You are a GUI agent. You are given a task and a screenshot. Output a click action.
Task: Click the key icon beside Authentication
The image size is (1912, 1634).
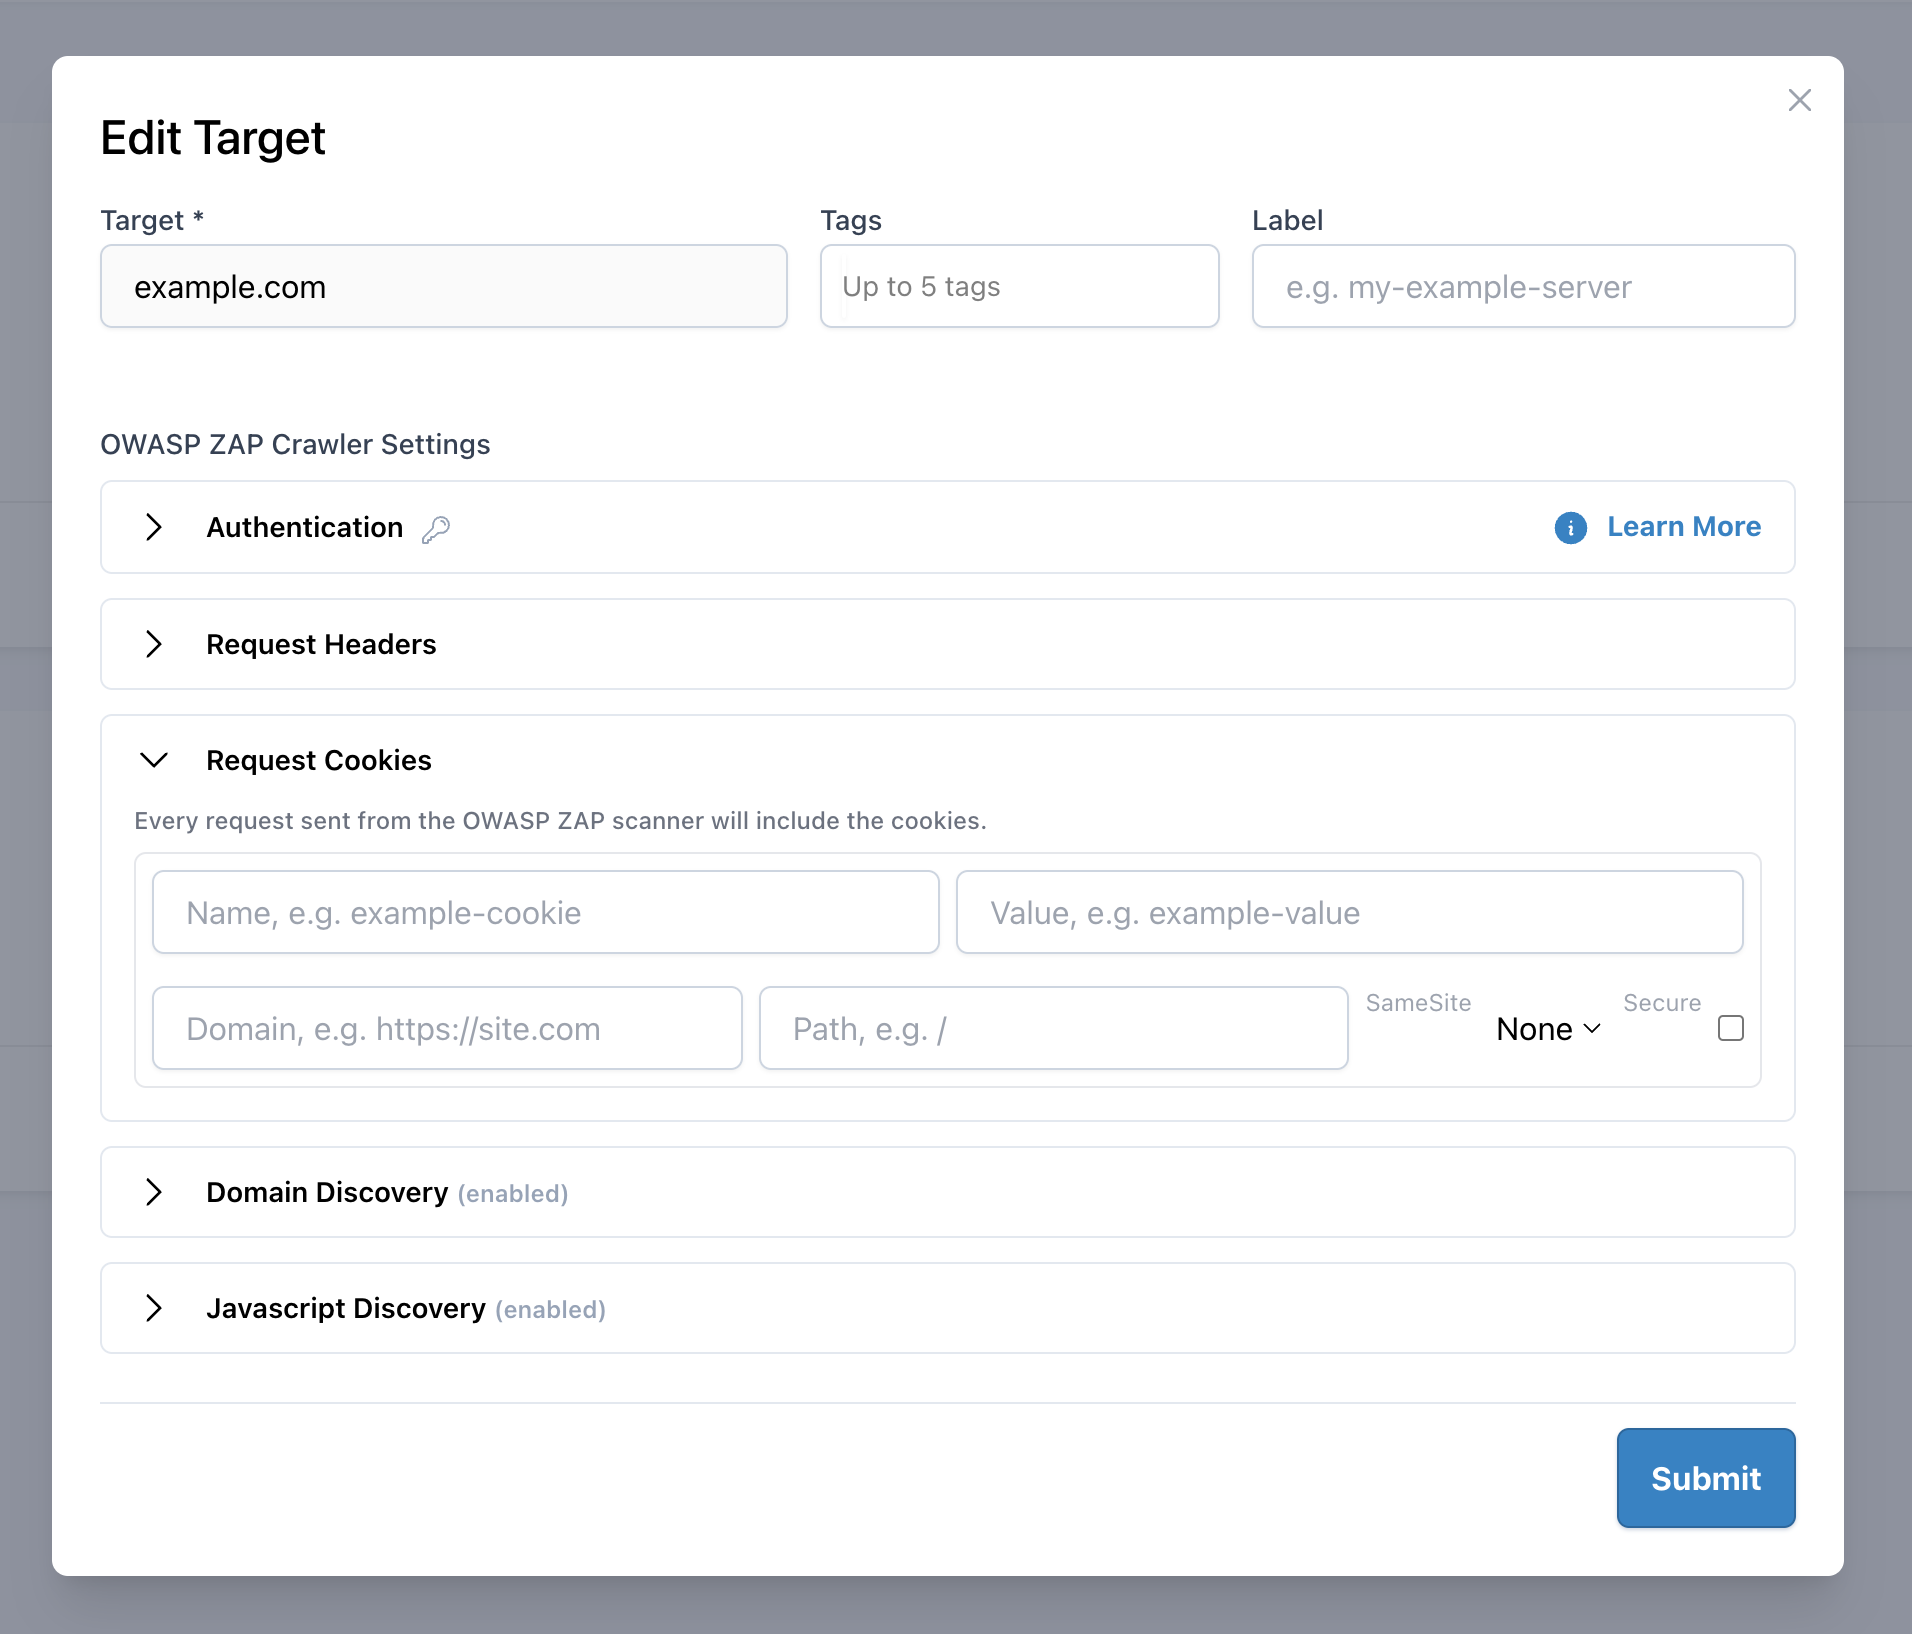[x=436, y=528]
